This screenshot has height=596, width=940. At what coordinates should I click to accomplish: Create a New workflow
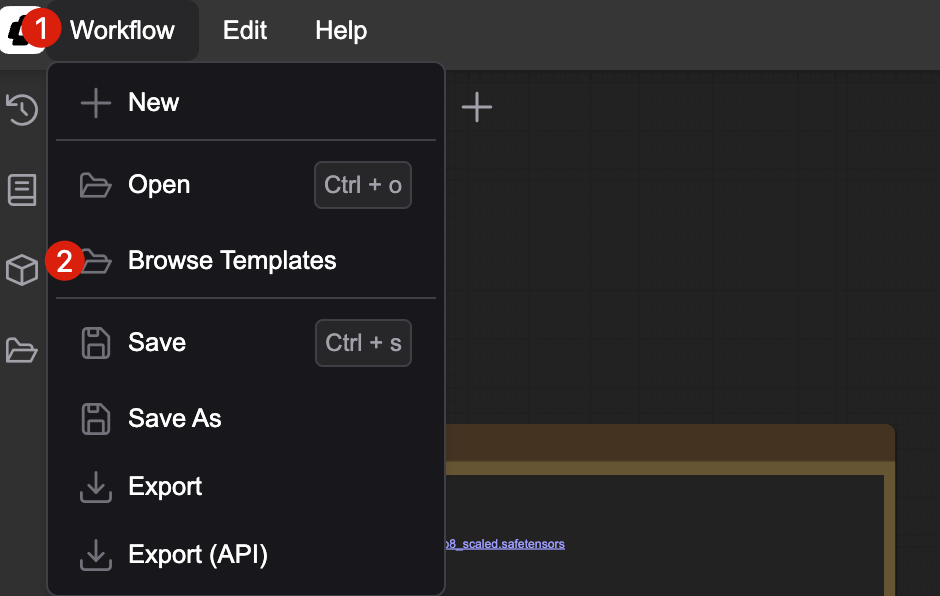tap(246, 103)
